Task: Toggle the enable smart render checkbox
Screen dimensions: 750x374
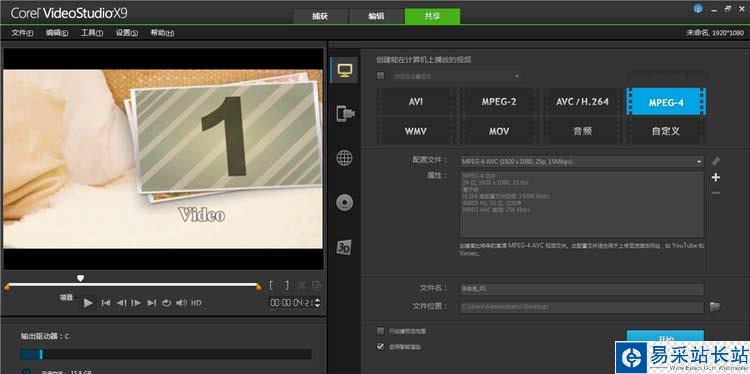Action: (381, 346)
